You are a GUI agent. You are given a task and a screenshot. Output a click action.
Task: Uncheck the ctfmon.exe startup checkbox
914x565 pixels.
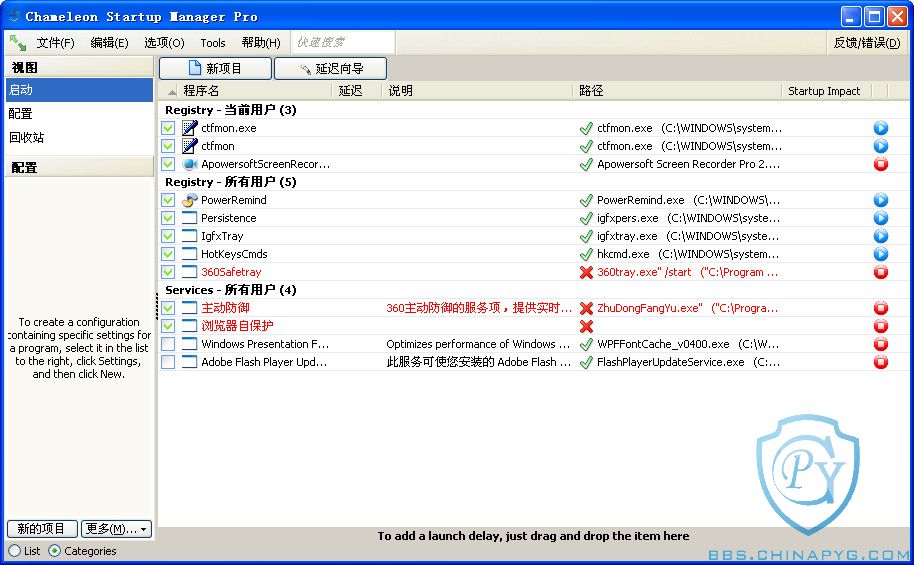coord(168,128)
